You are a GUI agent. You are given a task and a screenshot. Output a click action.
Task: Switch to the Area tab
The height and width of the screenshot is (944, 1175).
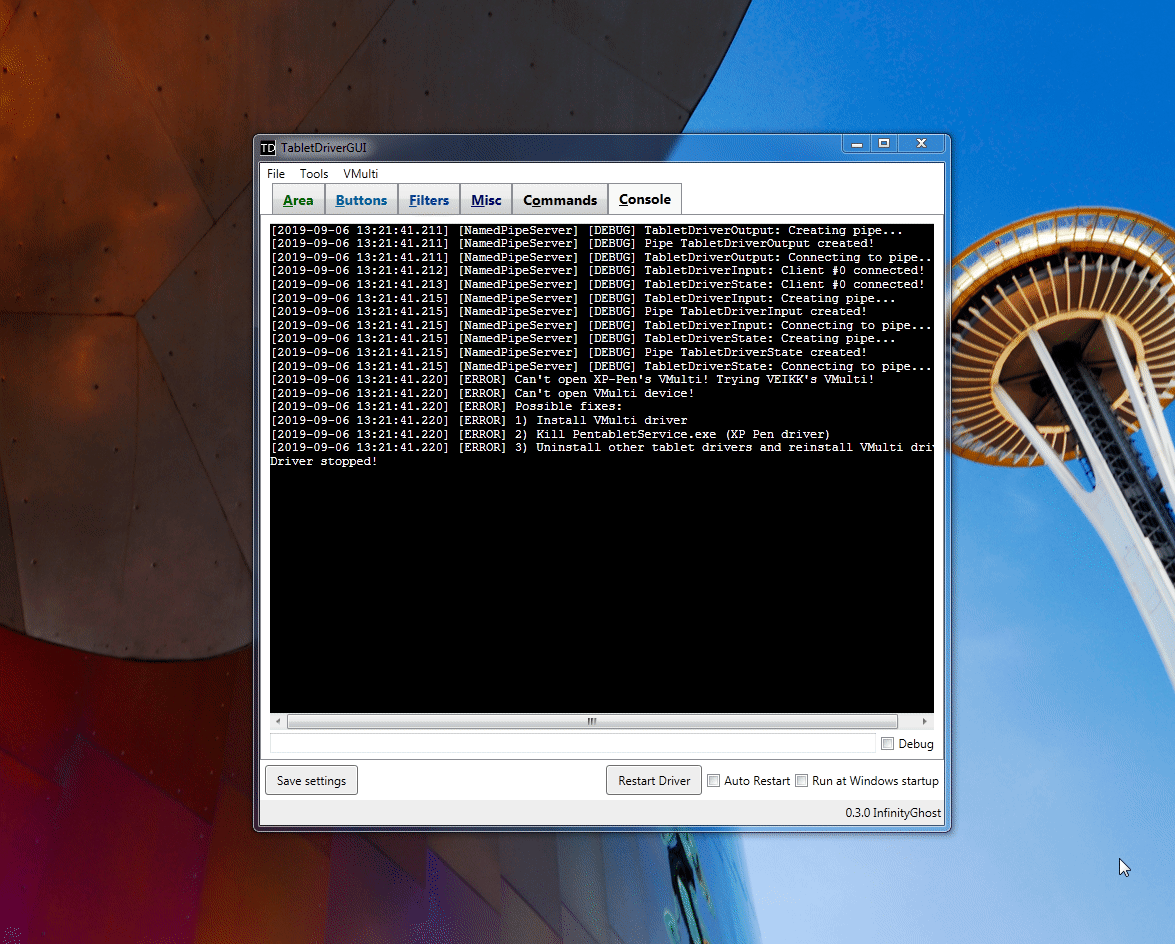[x=297, y=199]
